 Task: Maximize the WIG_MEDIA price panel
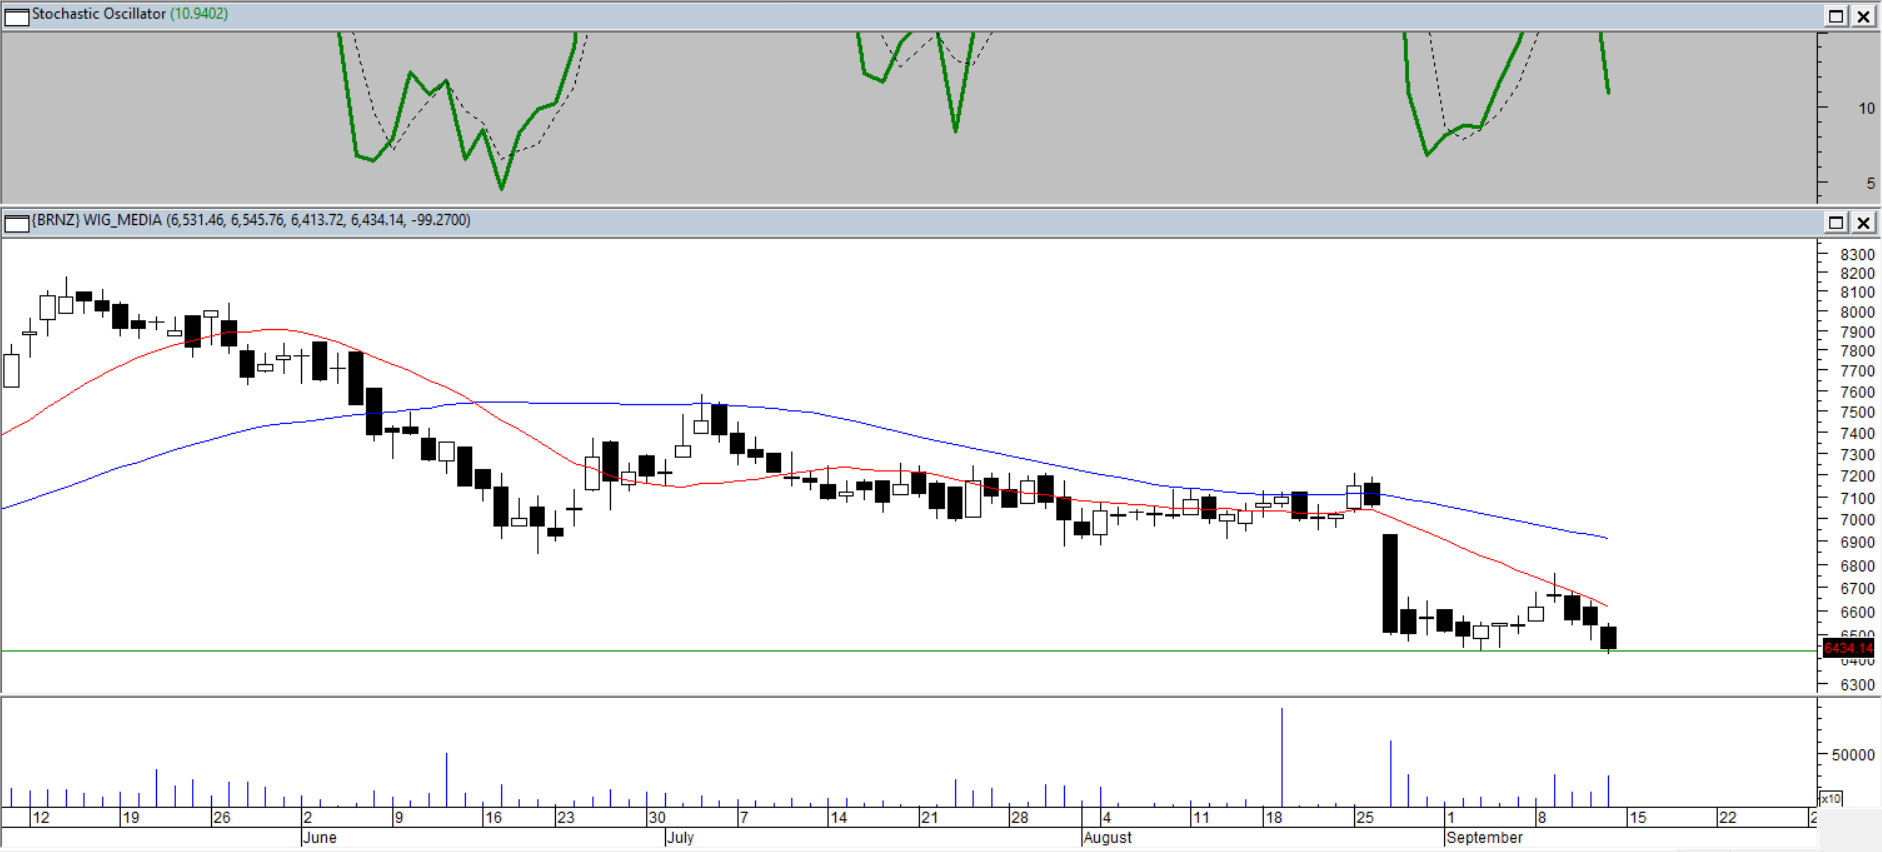[x=1836, y=222]
